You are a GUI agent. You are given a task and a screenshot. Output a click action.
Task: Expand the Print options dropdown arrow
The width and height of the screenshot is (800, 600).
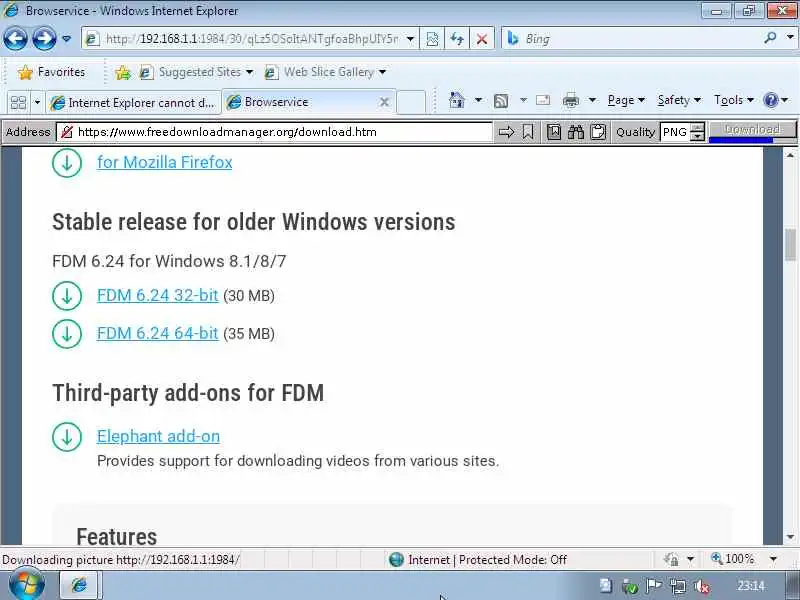[592, 101]
